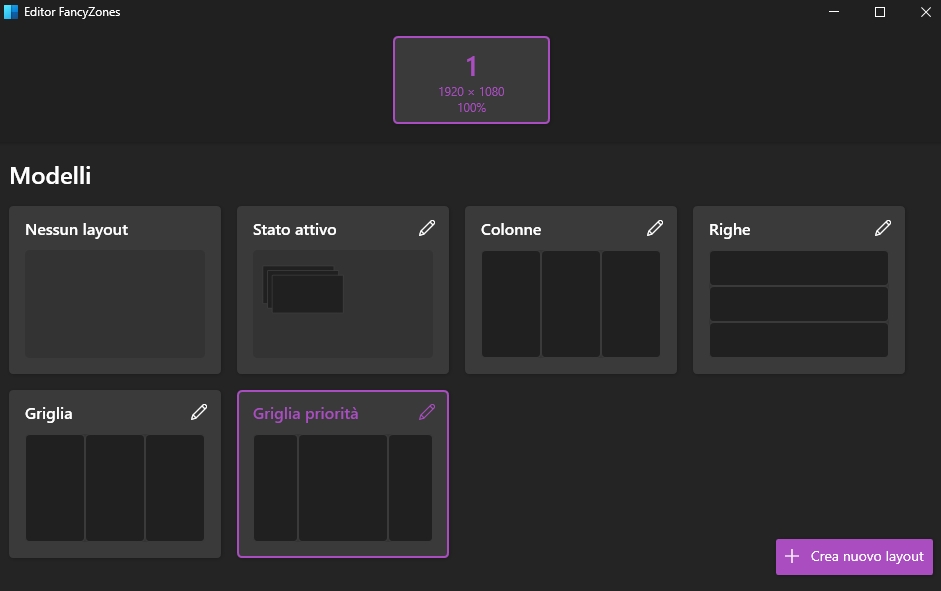Click the FancyZones app icon in title bar
Viewport: 941px width, 591px height.
[11, 11]
